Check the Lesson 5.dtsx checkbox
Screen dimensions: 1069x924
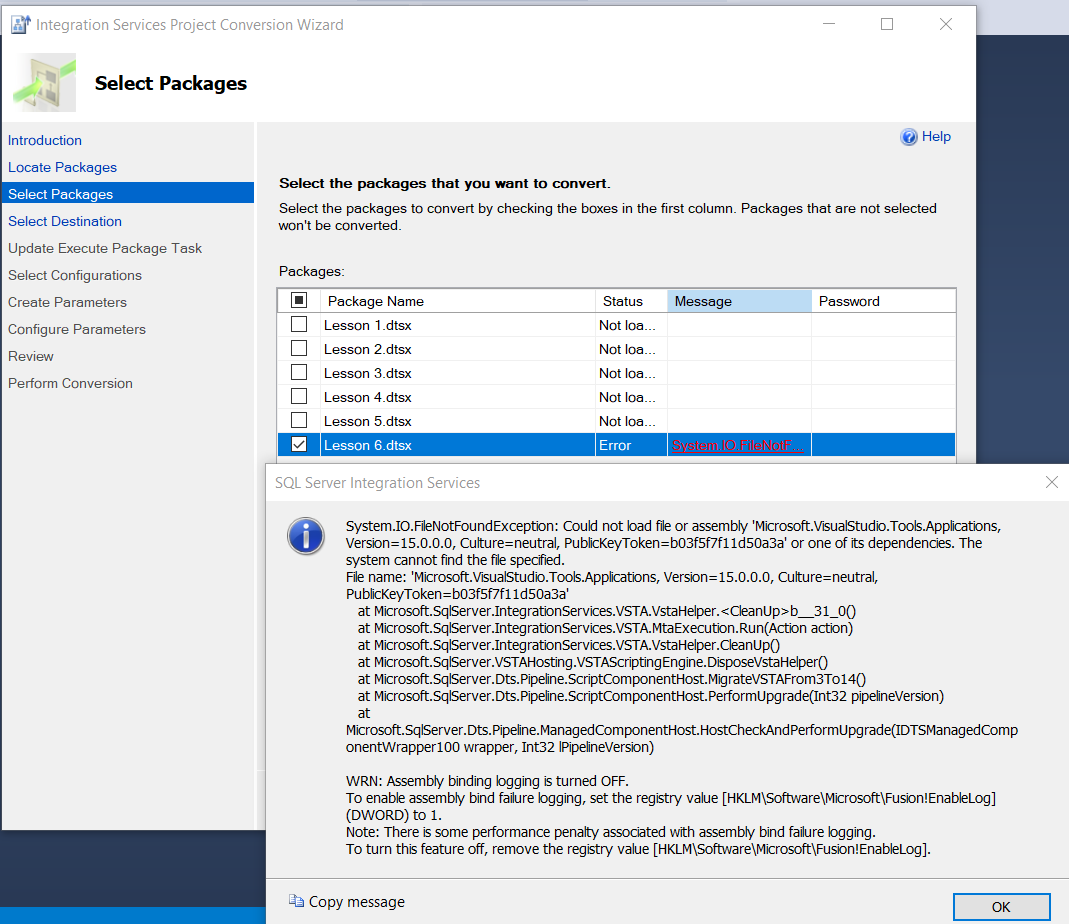(299, 420)
